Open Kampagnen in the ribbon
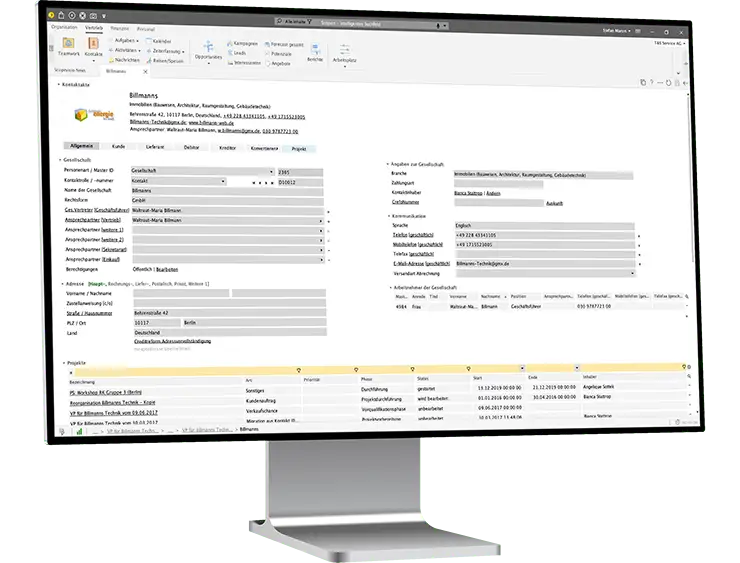The image size is (740, 563). pyautogui.click(x=243, y=43)
